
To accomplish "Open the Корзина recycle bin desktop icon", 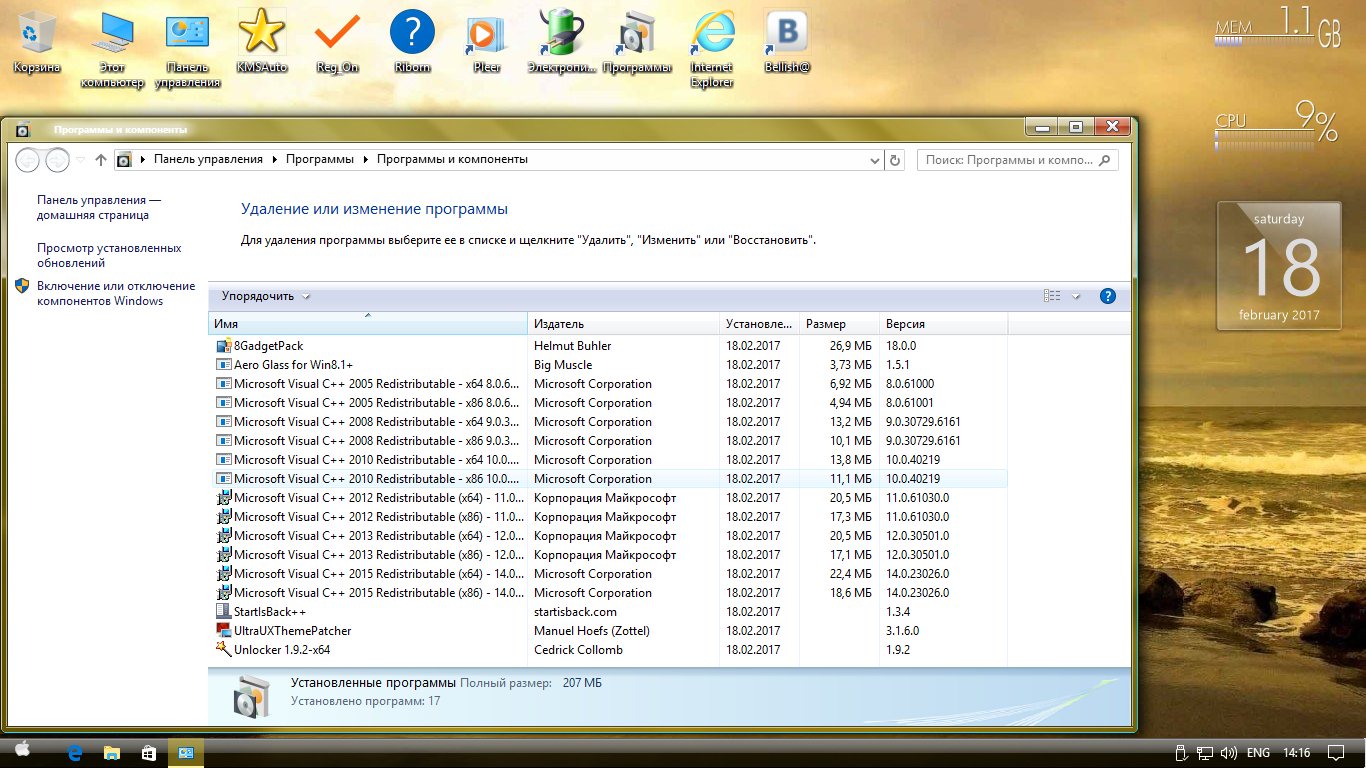I will click(37, 43).
